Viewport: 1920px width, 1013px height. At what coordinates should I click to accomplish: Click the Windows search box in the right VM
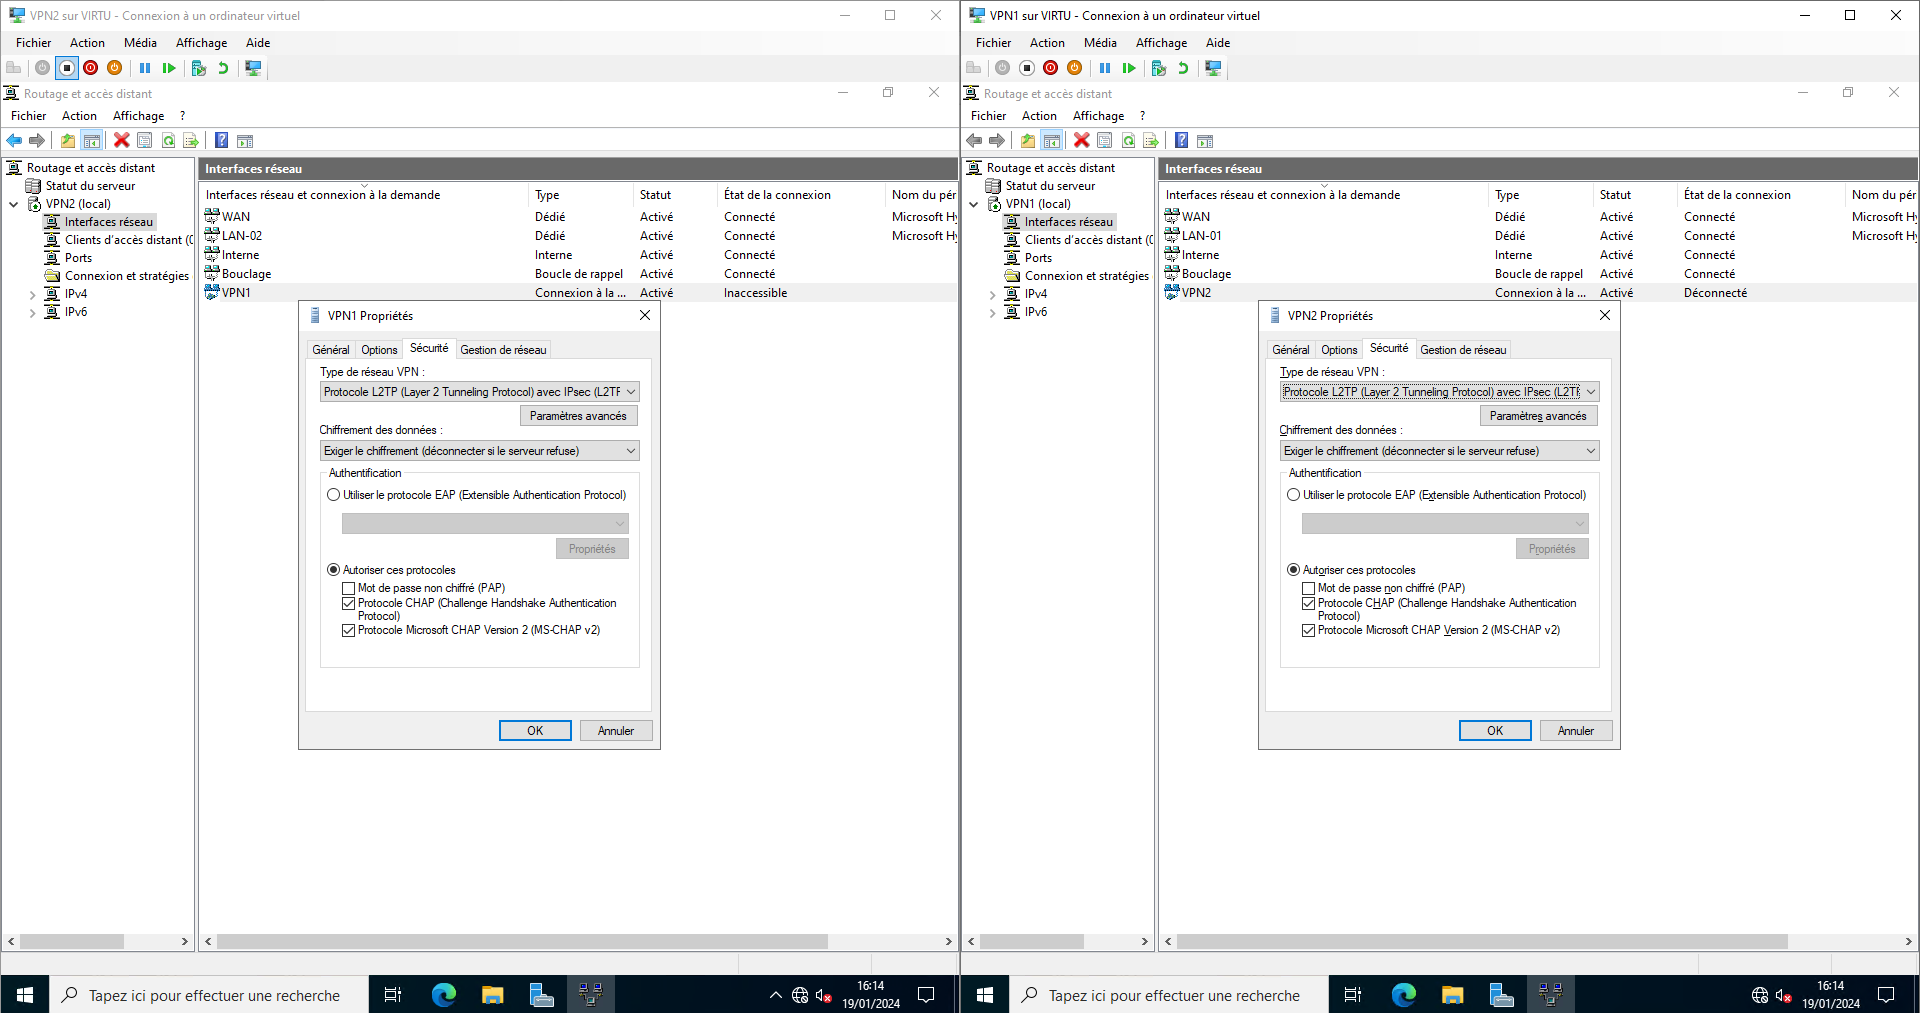(x=1173, y=995)
